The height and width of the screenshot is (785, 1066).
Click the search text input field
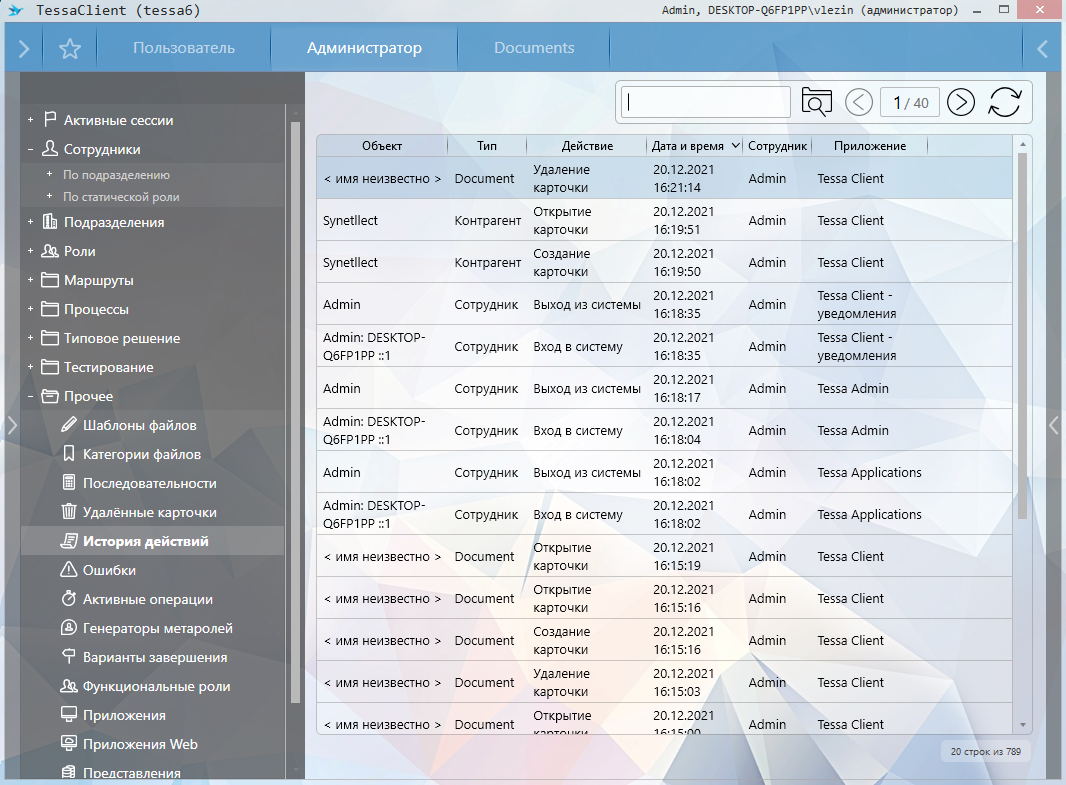point(706,102)
